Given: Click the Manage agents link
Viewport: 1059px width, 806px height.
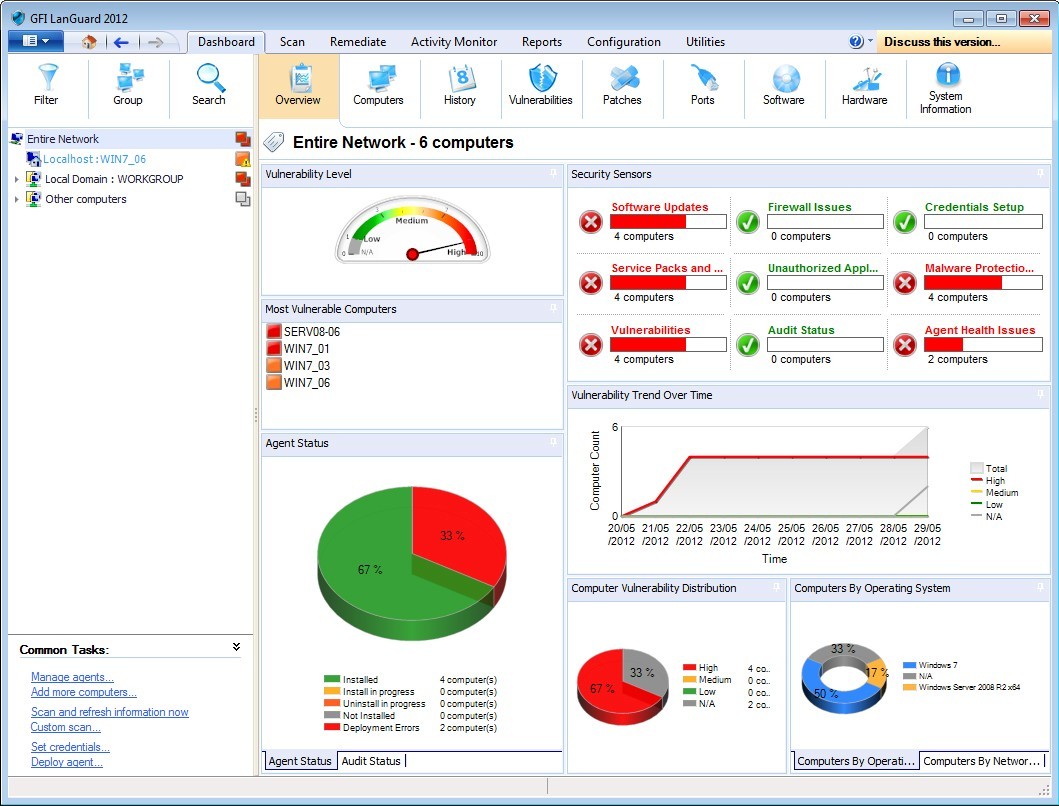Looking at the screenshot, I should click(x=72, y=677).
